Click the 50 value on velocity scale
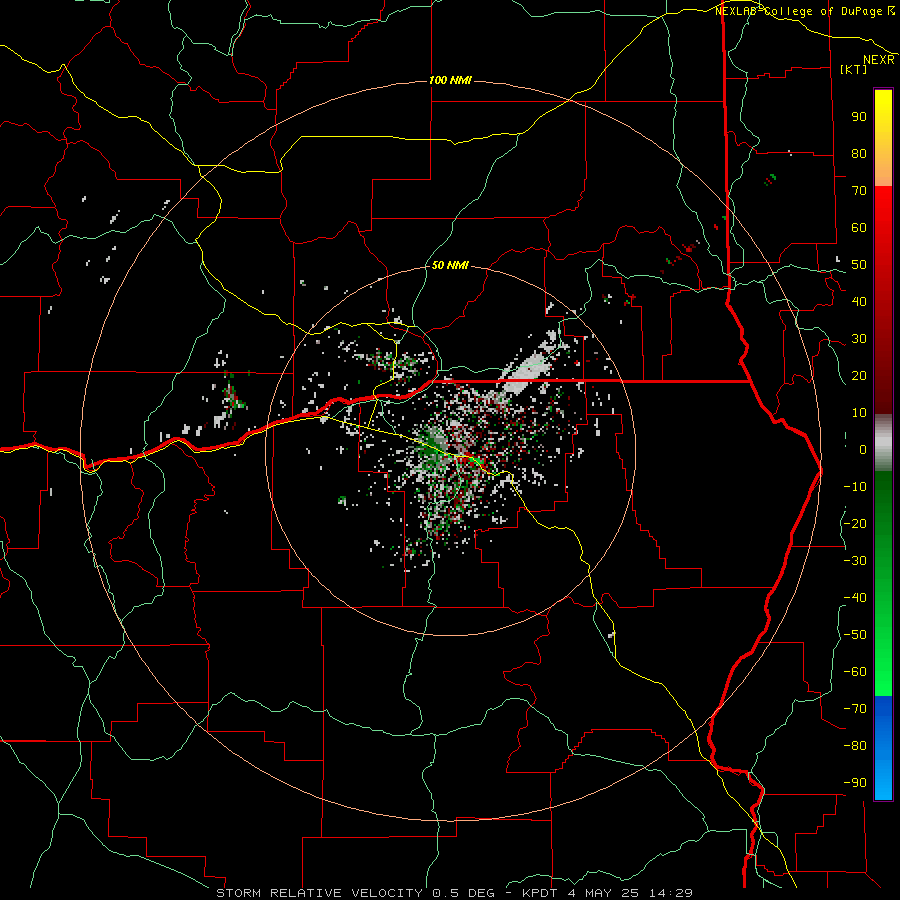Screen dimensions: 900x900 (x=859, y=265)
